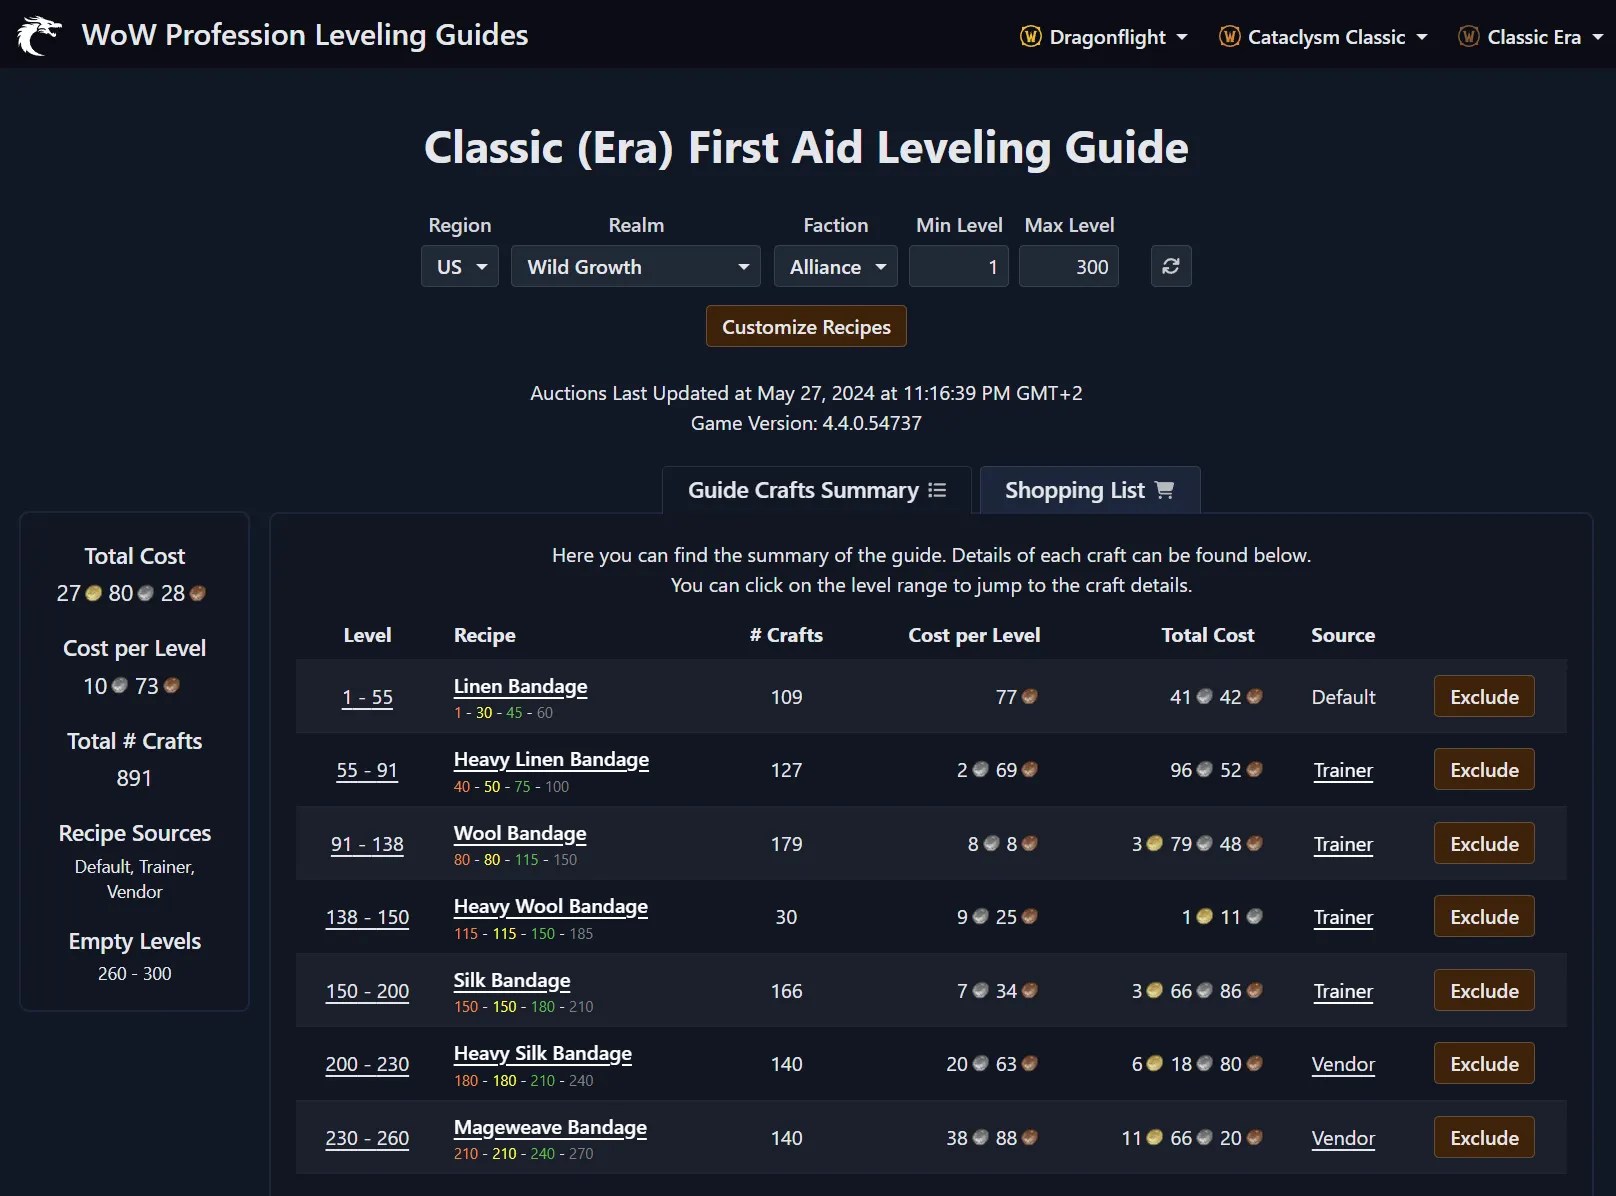Screen dimensions: 1616x1196
Task: Open the Realm Wild Growth dropdown
Action: click(x=635, y=266)
